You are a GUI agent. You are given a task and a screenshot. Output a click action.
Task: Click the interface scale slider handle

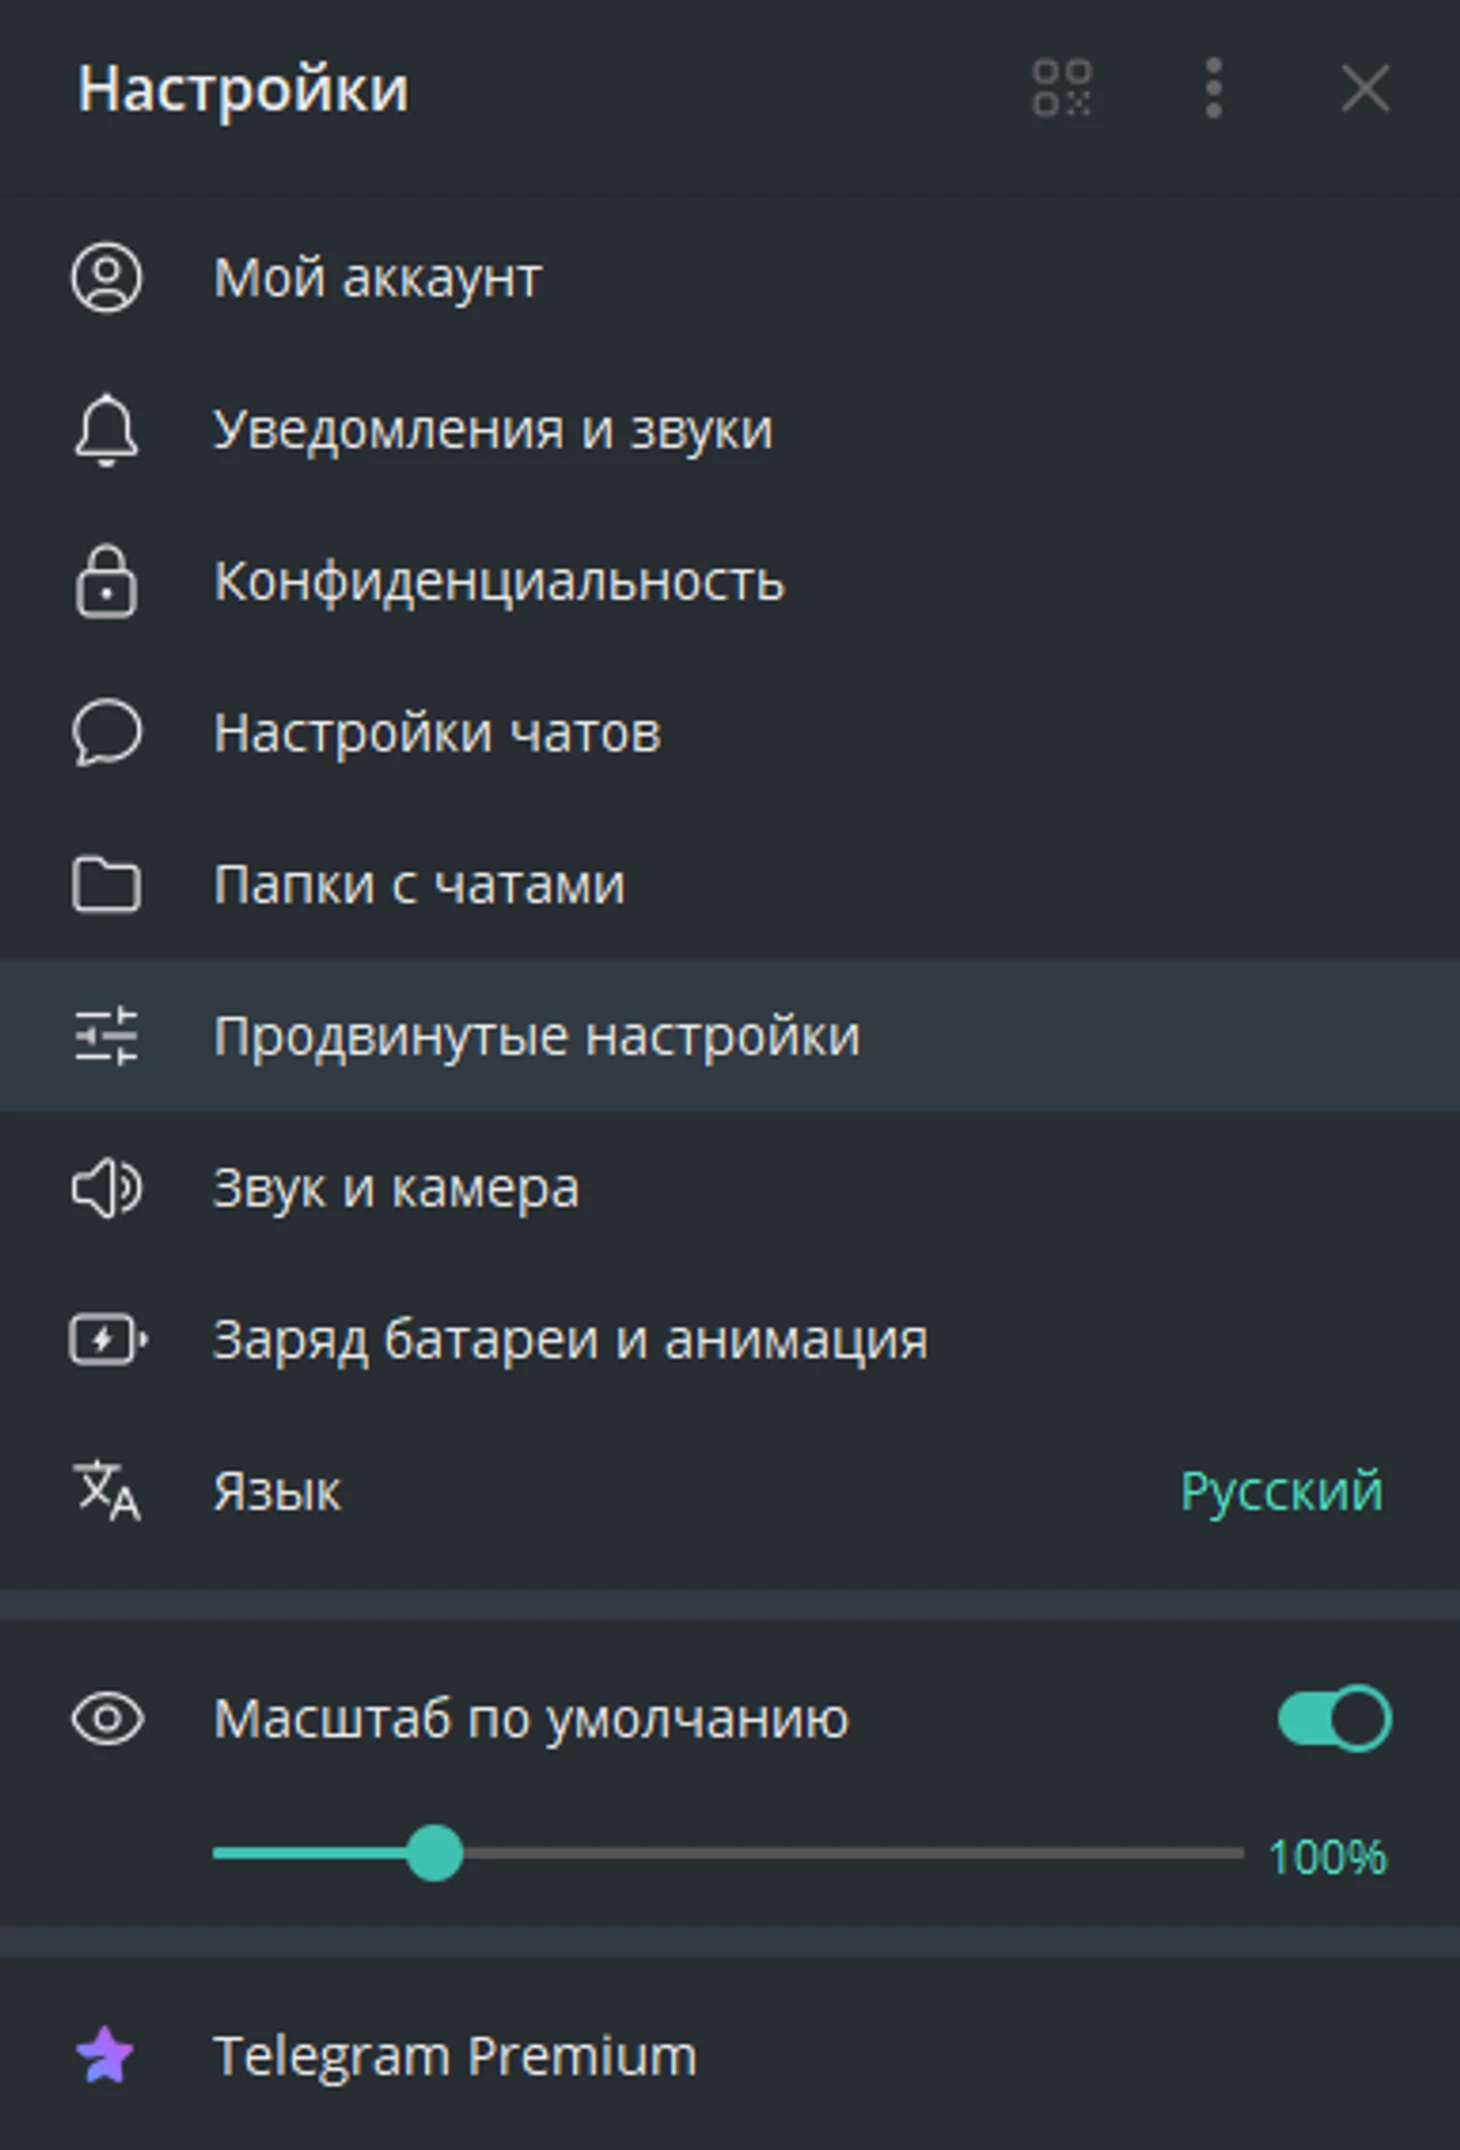tap(435, 1853)
